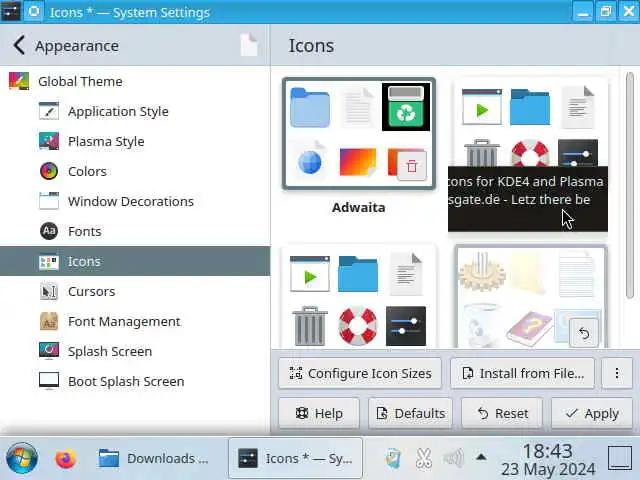640x480 pixels.
Task: Open Boot Splash Screen settings
Action: tap(135, 381)
